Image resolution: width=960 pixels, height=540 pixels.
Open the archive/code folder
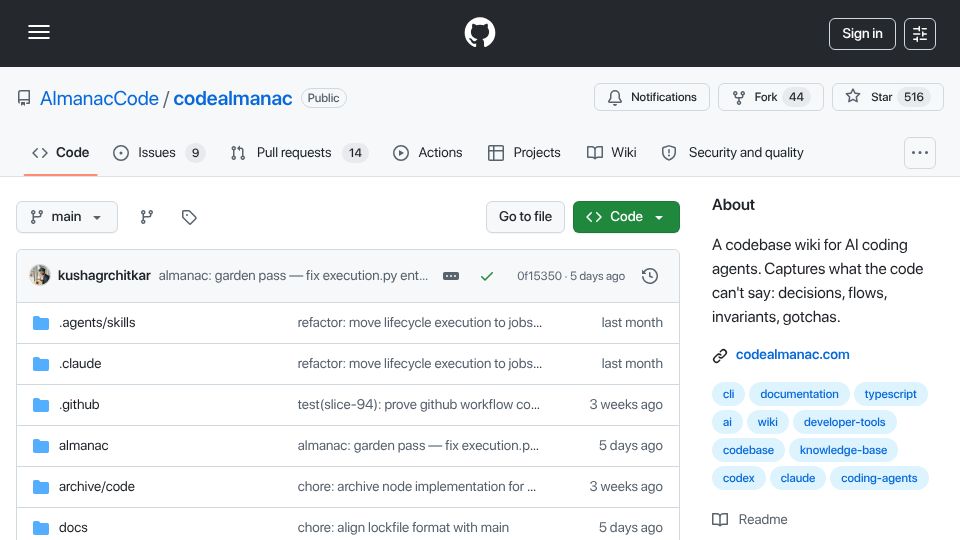point(97,487)
